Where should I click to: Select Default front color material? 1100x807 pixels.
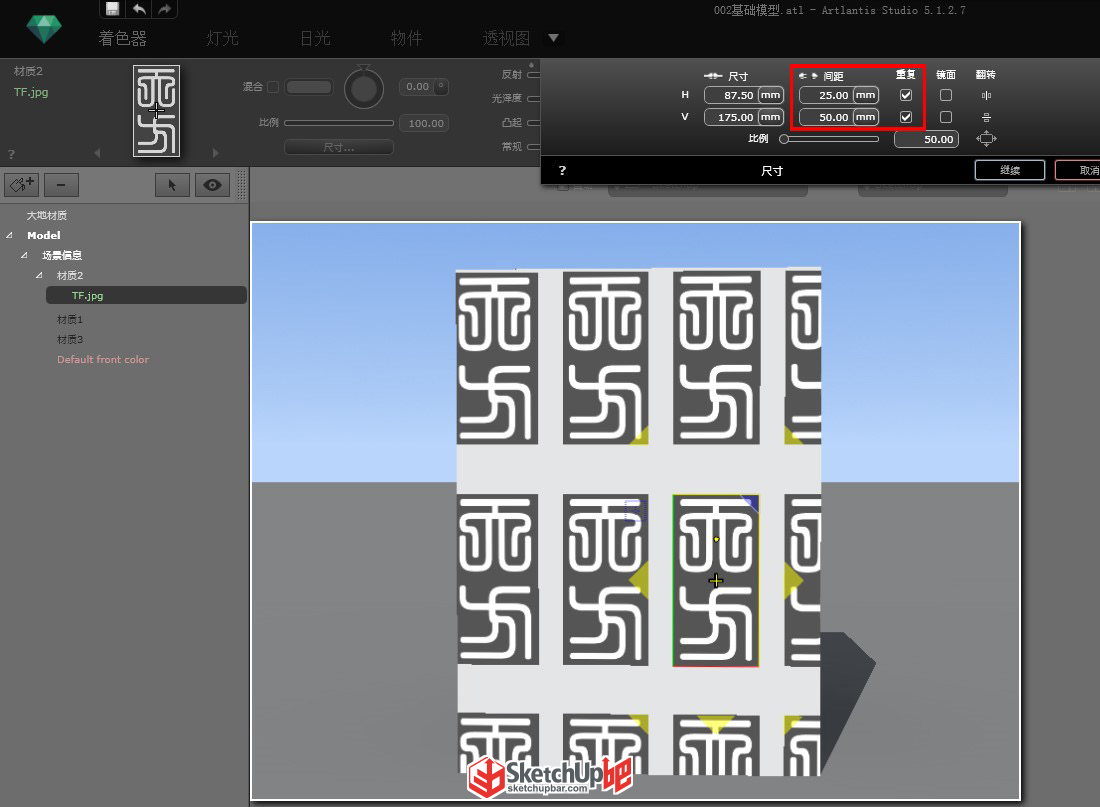click(x=103, y=359)
